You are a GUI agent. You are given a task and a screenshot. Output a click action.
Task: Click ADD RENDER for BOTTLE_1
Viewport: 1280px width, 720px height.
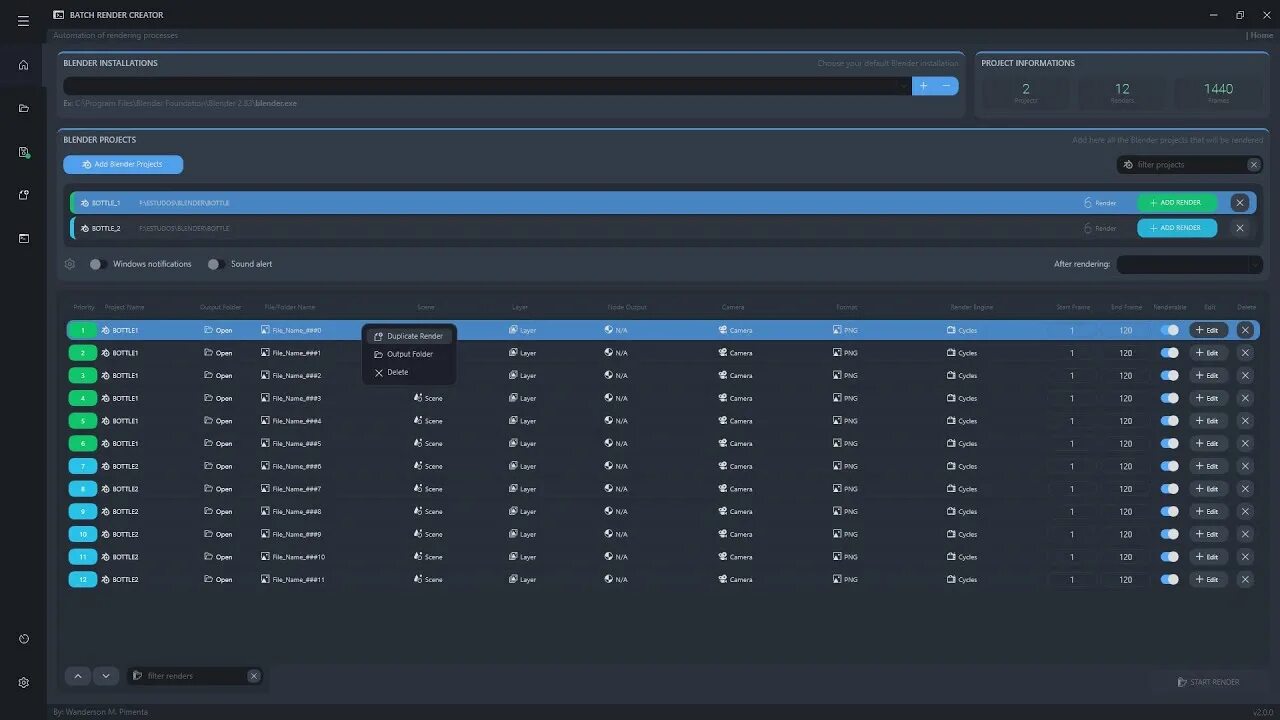click(1177, 202)
